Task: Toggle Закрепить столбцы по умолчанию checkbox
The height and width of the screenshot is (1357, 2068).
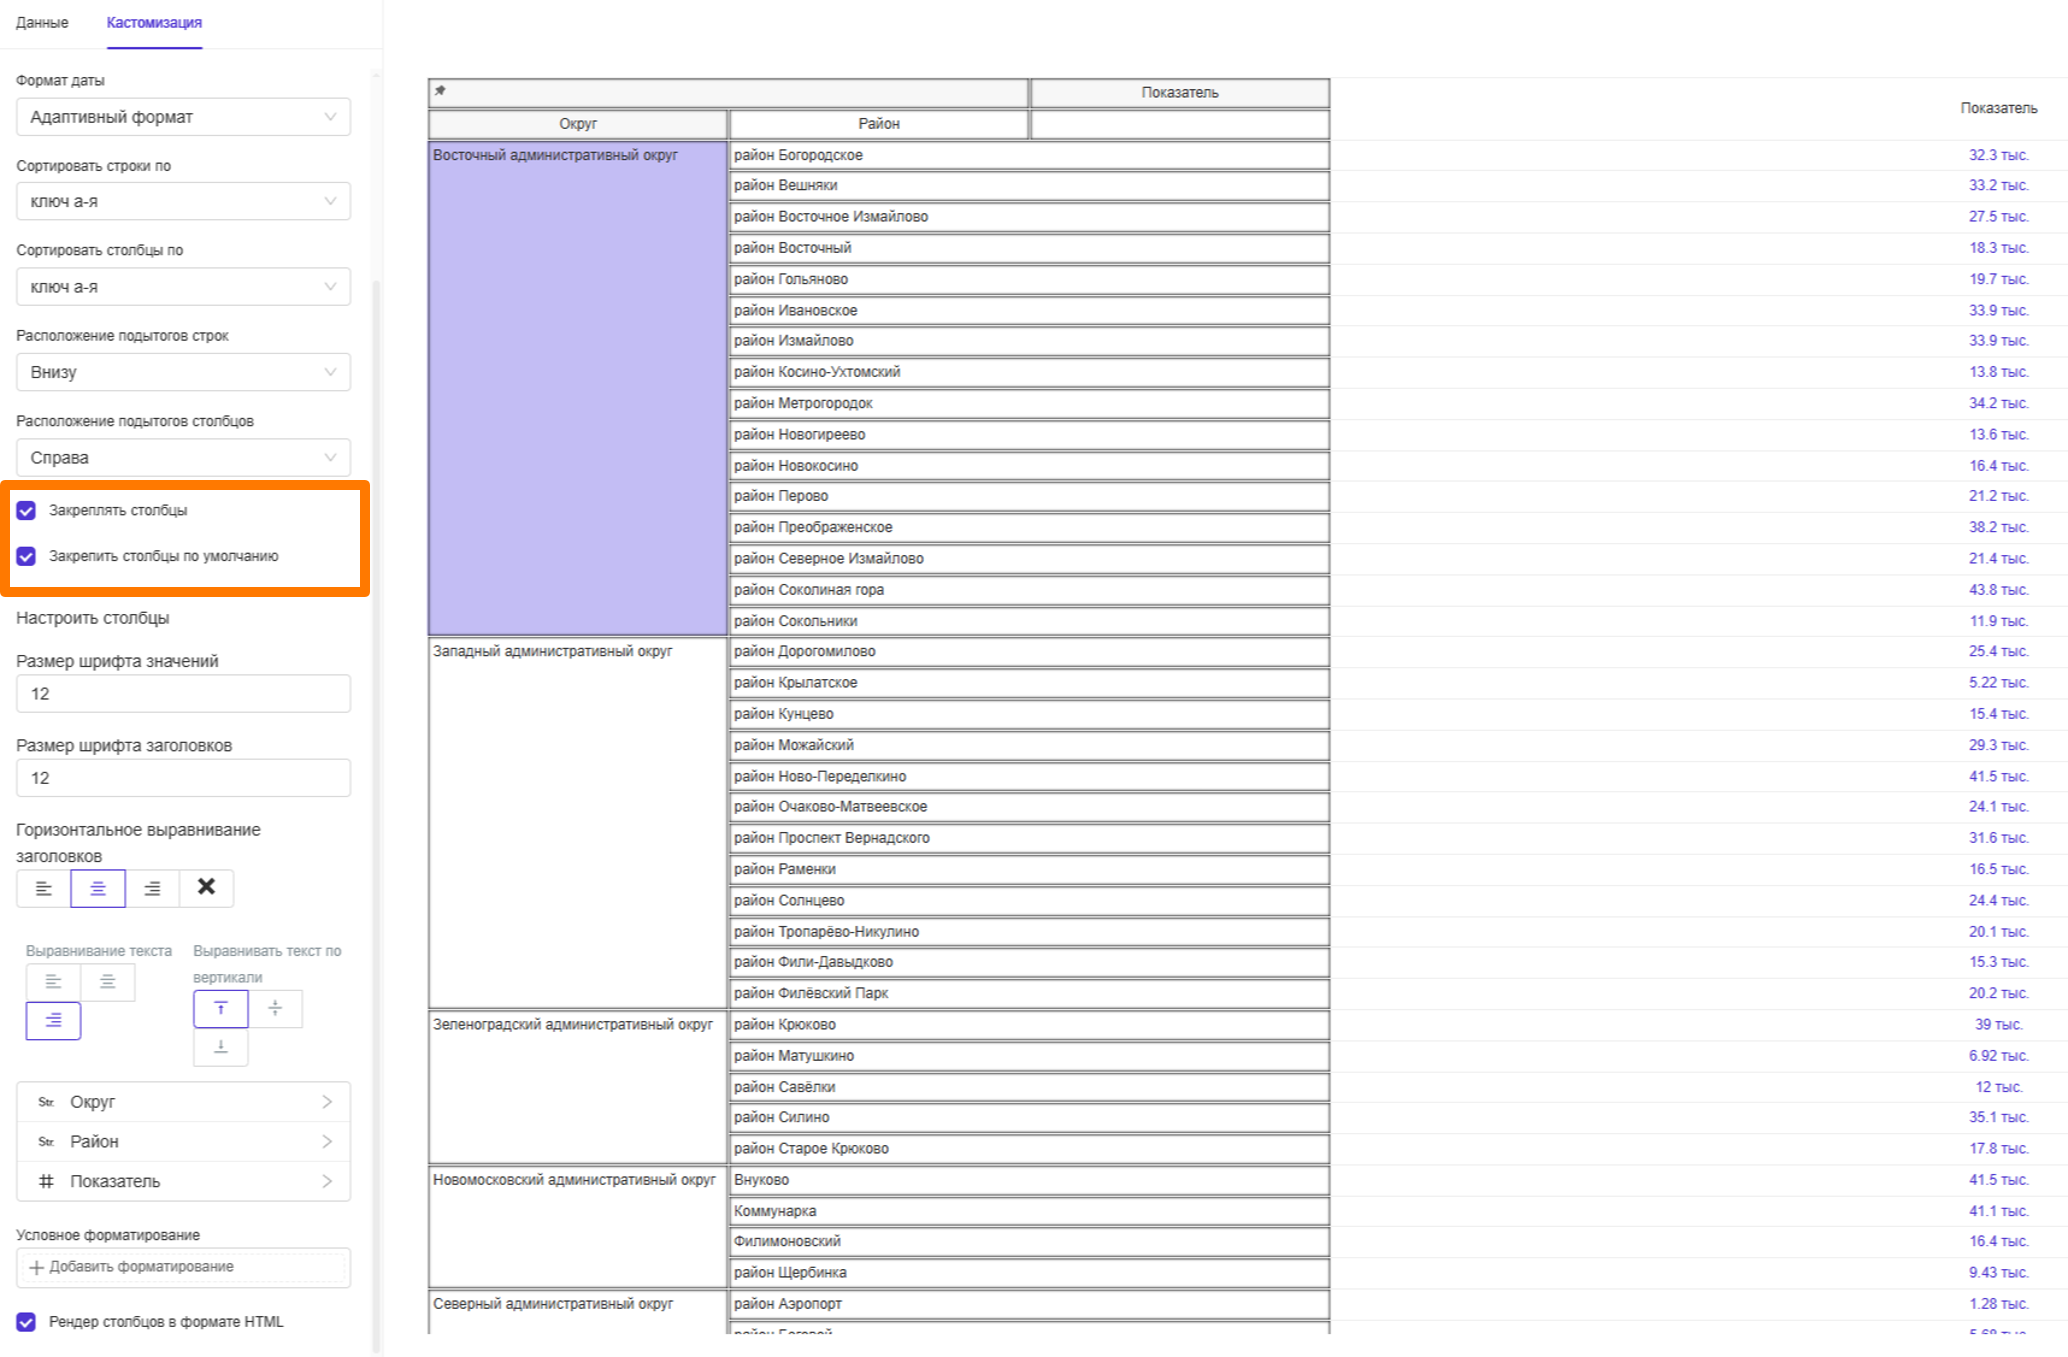Action: [27, 556]
